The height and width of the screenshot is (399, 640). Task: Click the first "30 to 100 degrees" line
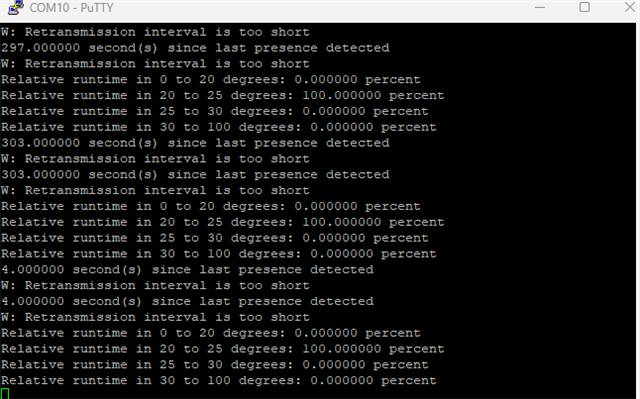(218, 127)
